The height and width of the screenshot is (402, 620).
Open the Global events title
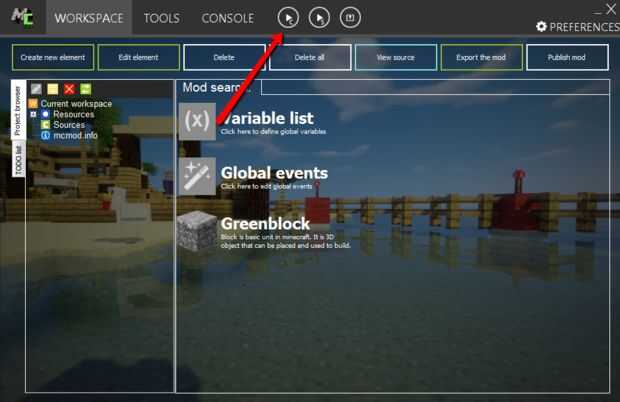pyautogui.click(x=274, y=173)
